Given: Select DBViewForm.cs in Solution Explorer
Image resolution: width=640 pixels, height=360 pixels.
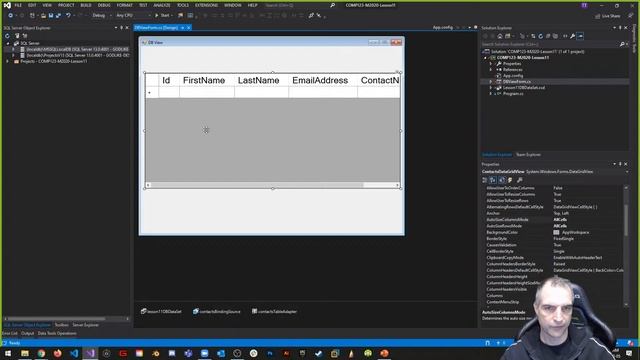Looking at the screenshot, I should 516,82.
